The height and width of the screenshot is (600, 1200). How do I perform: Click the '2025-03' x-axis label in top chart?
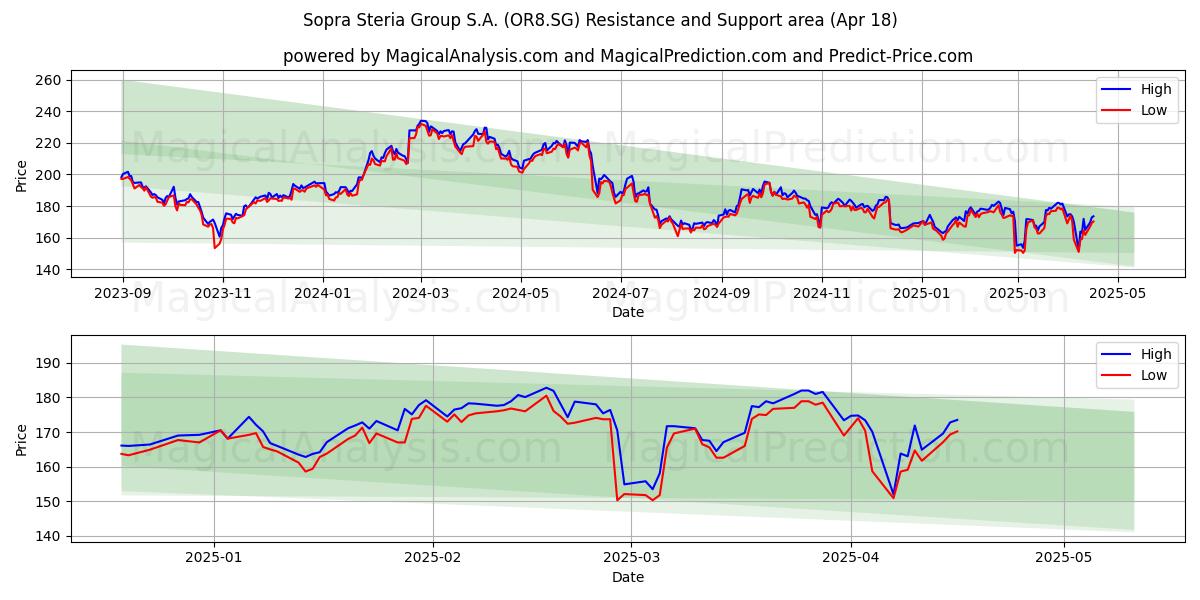pyautogui.click(x=1018, y=294)
